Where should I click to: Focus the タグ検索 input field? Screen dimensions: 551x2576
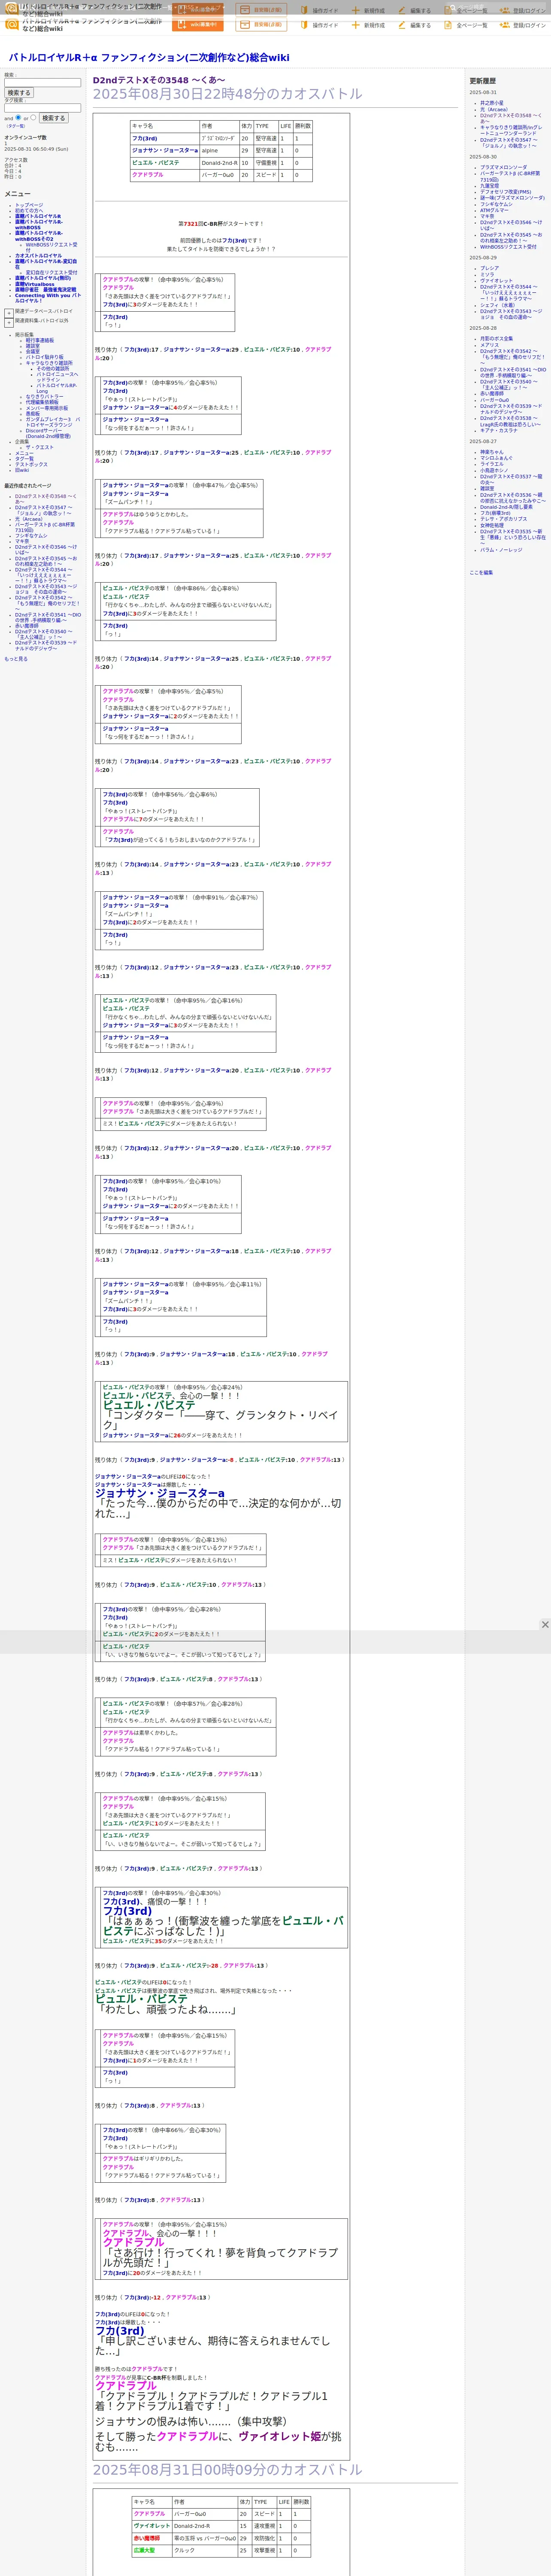(x=42, y=108)
